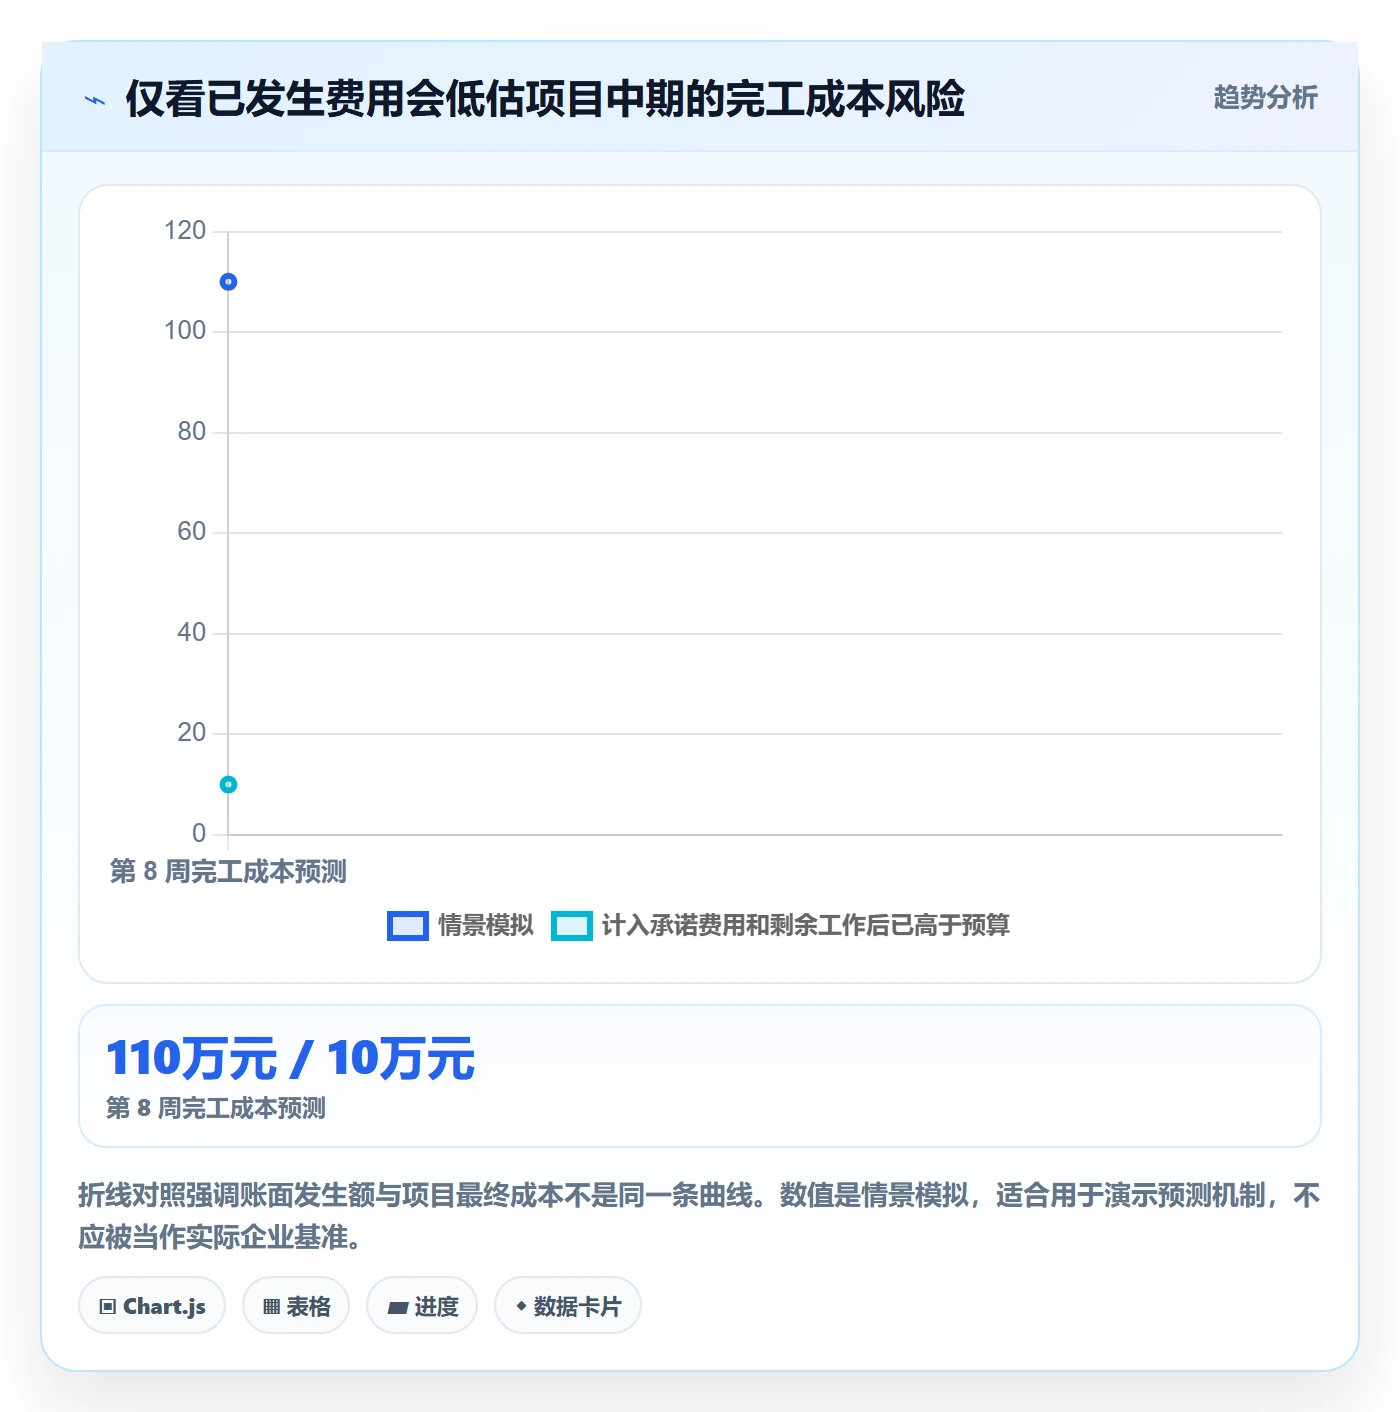Screen dimensions: 1400x1412
Task: Select the 数据卡片 tag chip
Action: point(568,1306)
